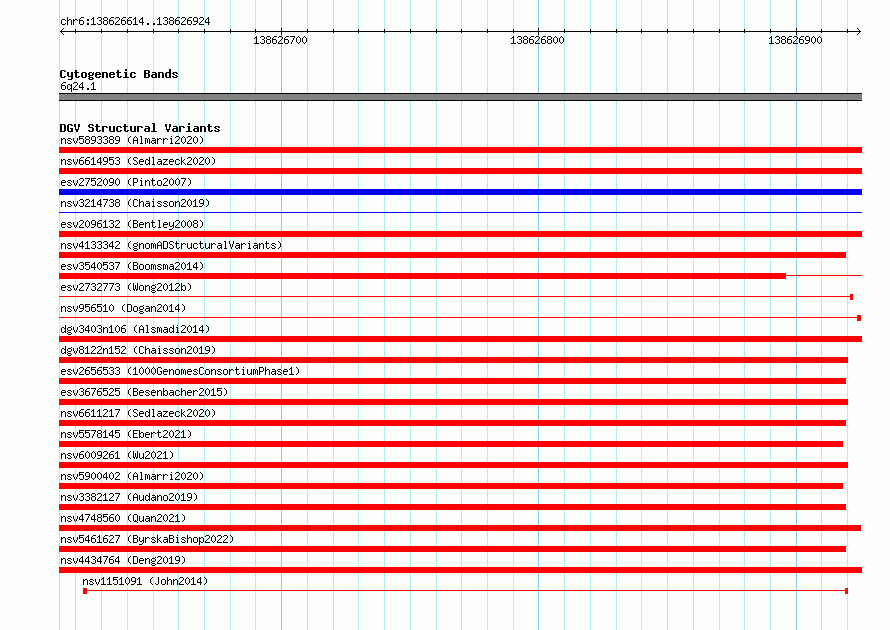This screenshot has width=890, height=630.
Task: Select the nsv5578145 (Ebert2021) label
Action: [126, 434]
